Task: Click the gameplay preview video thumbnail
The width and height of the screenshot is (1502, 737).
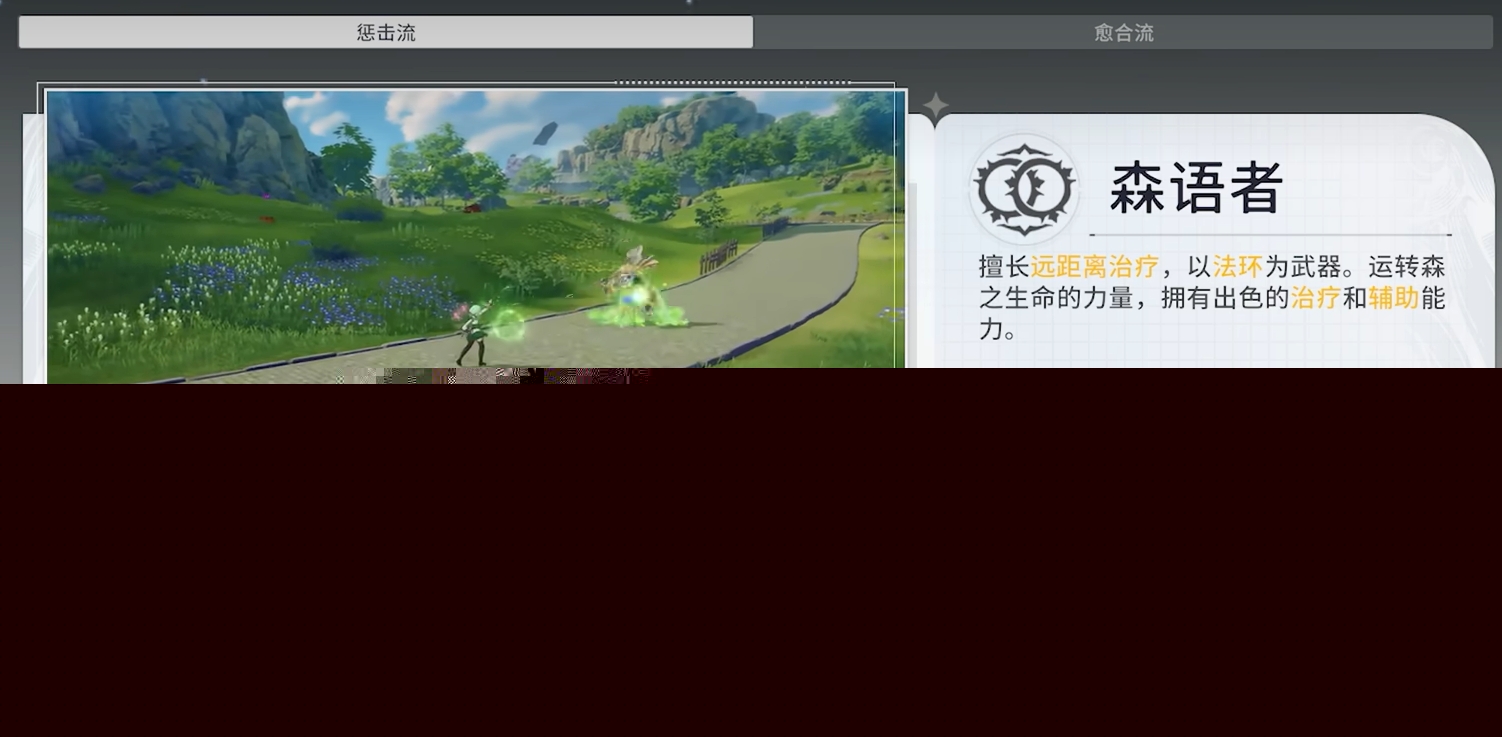Action: click(x=476, y=237)
